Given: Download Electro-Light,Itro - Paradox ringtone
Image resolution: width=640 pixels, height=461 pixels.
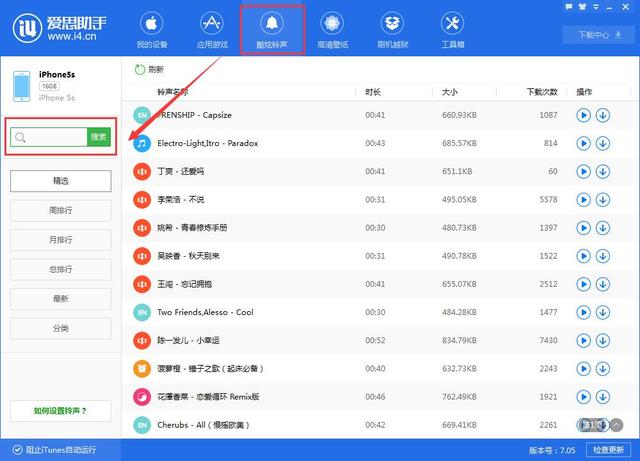Looking at the screenshot, I should pyautogui.click(x=603, y=143).
